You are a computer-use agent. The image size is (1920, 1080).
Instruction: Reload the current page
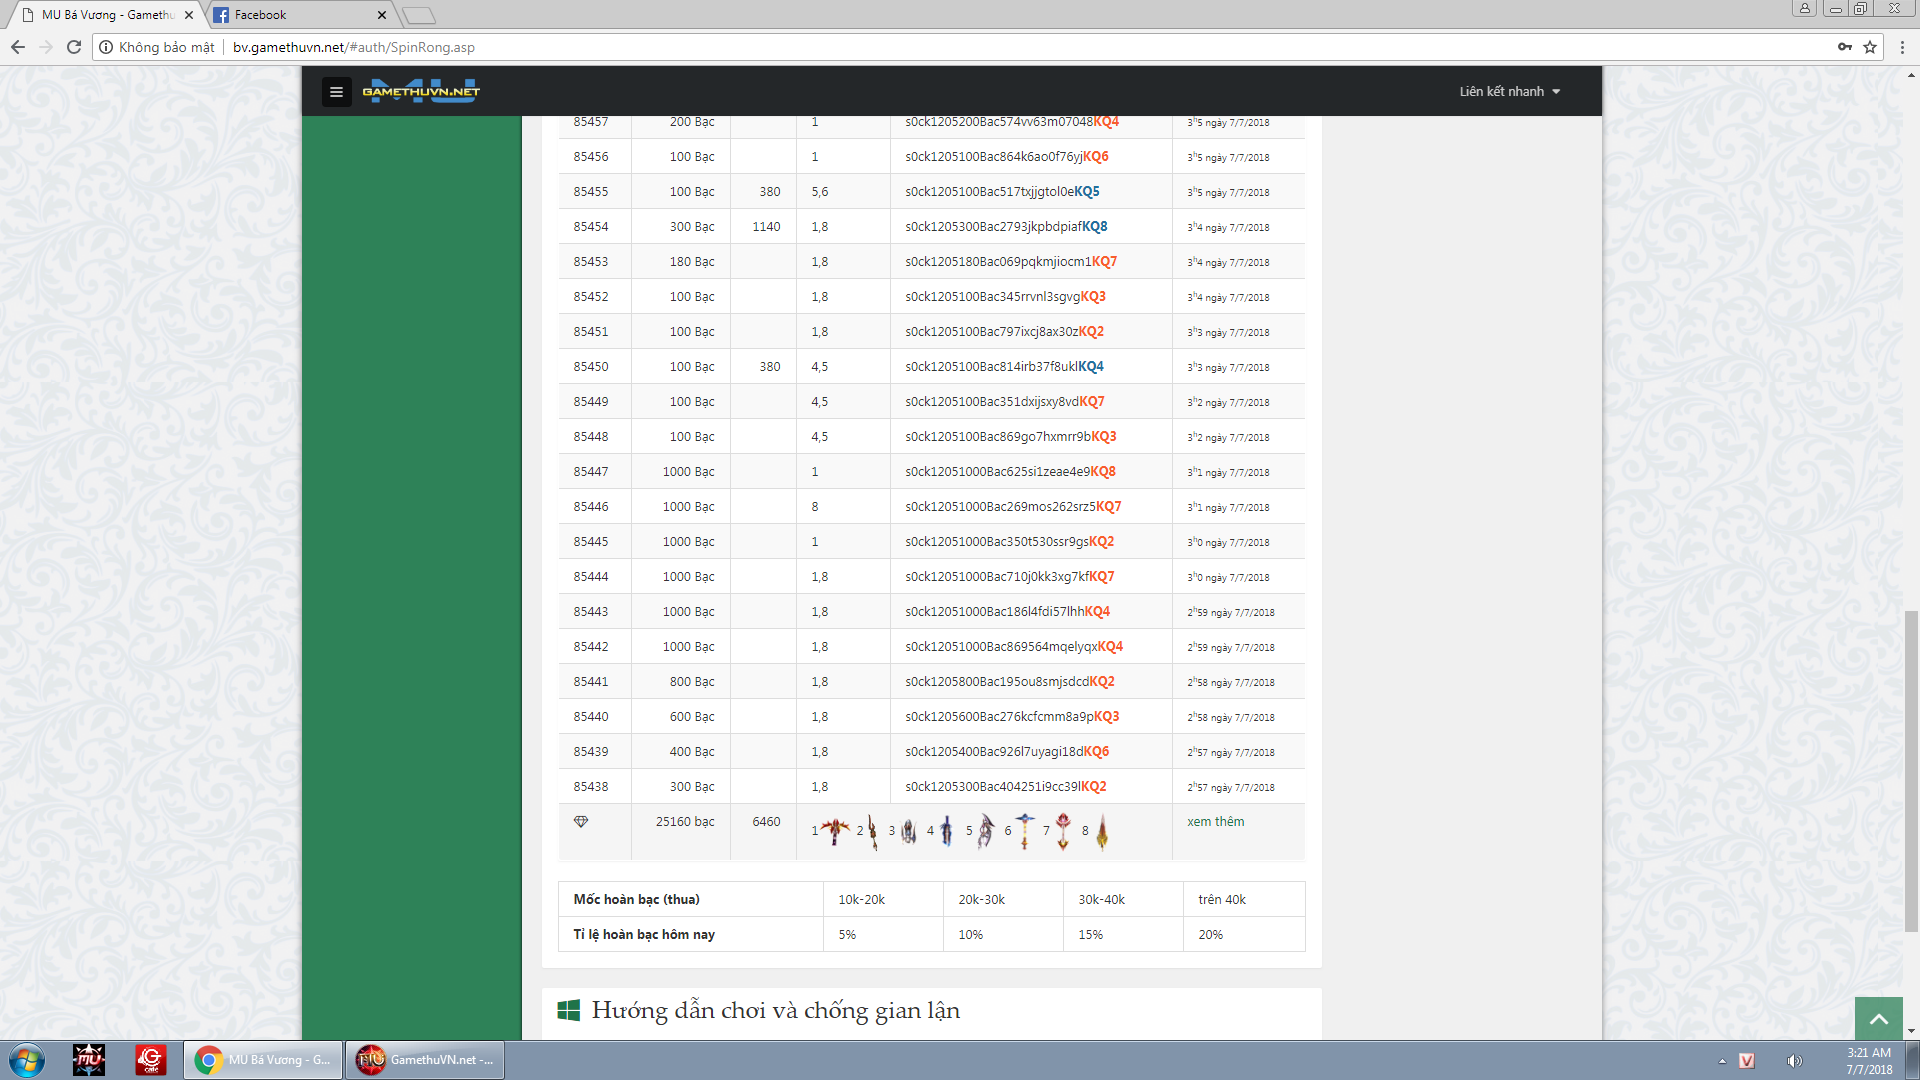click(x=74, y=47)
